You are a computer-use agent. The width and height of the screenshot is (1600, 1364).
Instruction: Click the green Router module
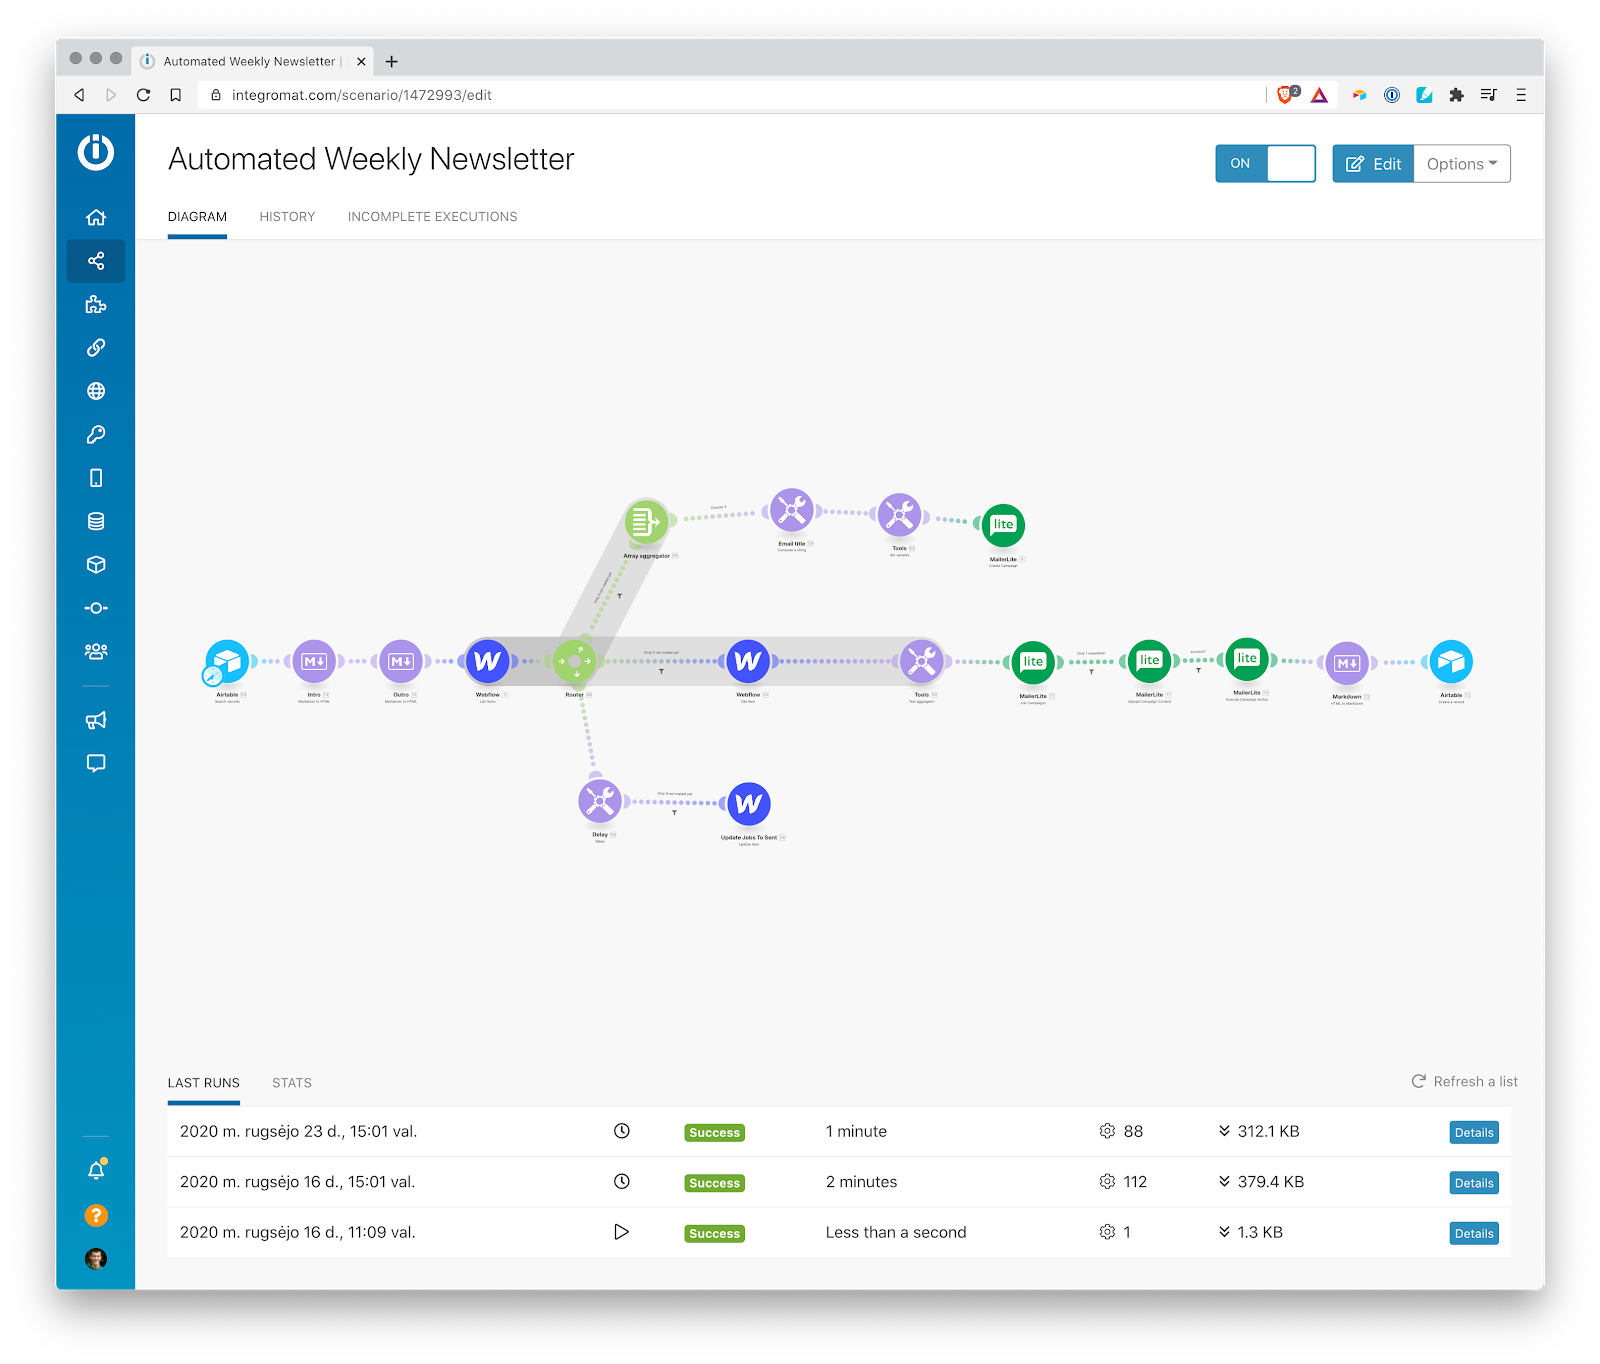pos(575,661)
